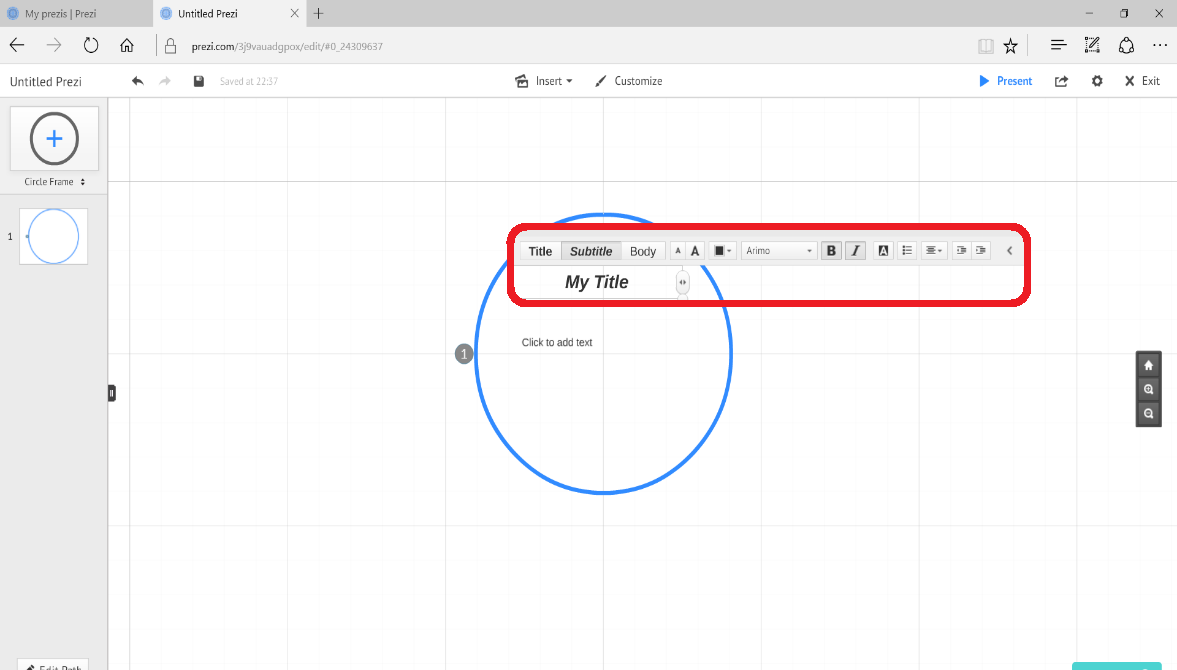This screenshot has width=1177, height=670.
Task: Toggle italic formatting in text toolbar
Action: pyautogui.click(x=855, y=250)
